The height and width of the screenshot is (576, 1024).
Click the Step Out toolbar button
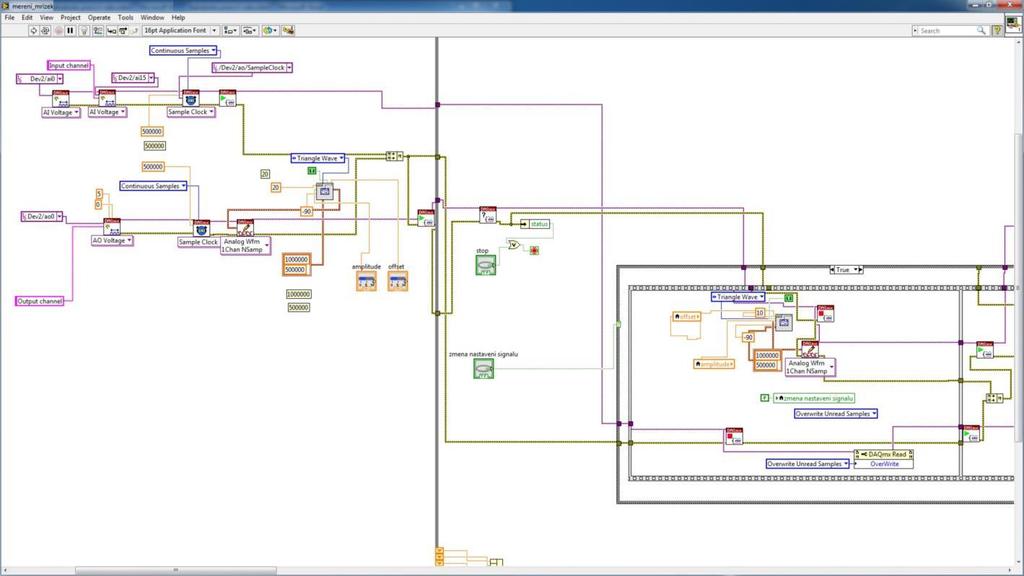pos(135,31)
